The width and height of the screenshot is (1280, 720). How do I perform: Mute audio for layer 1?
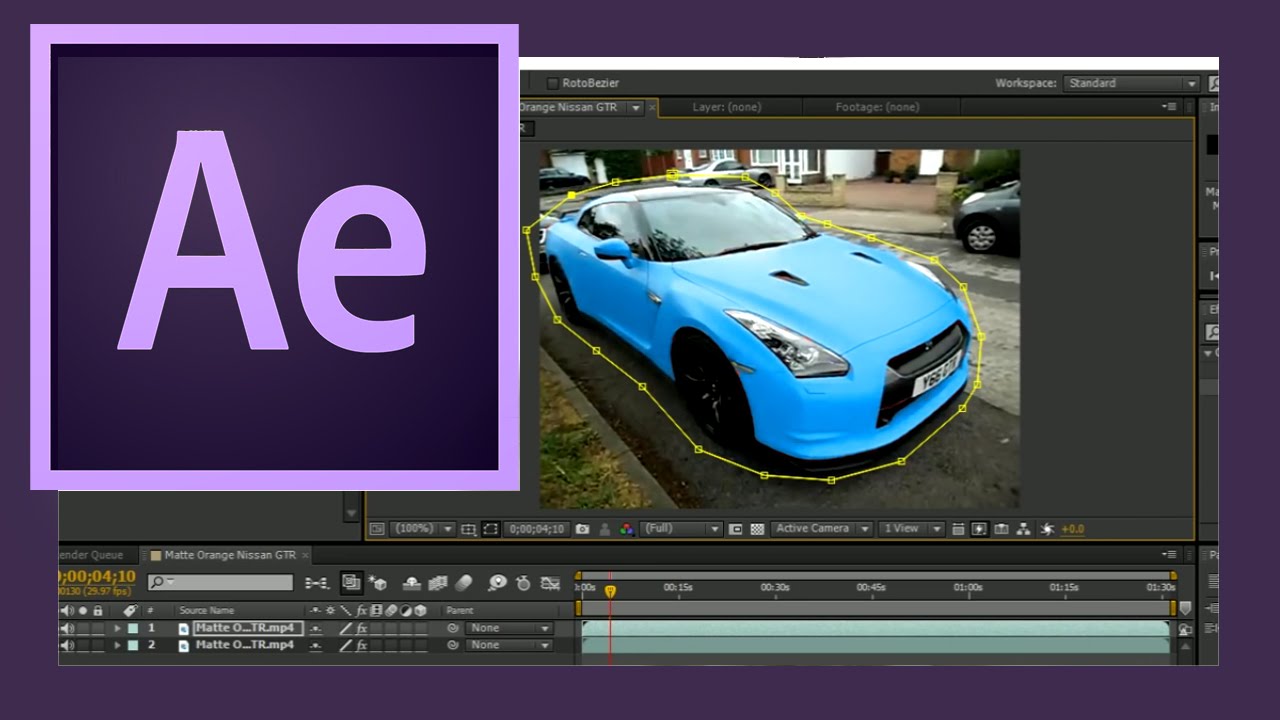(x=67, y=628)
